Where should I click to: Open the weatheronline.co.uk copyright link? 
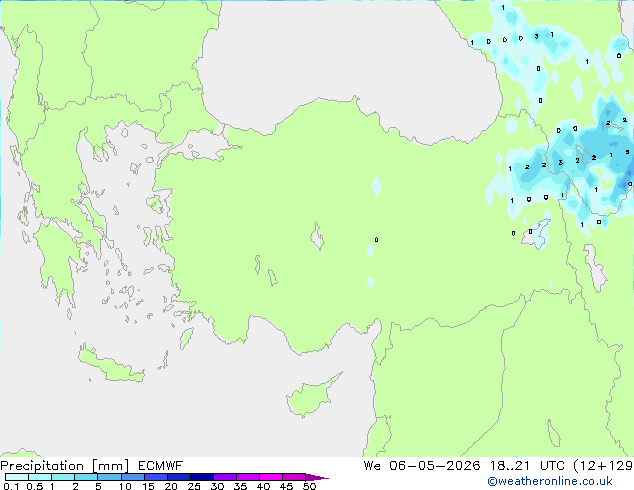[550, 481]
